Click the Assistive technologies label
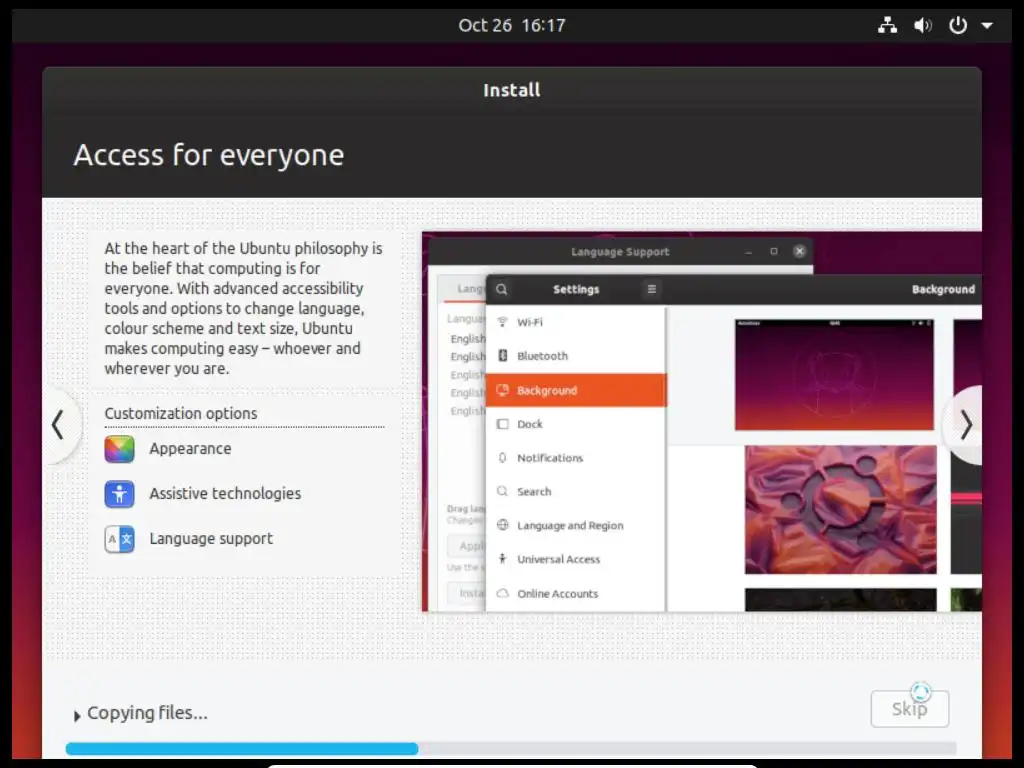This screenshot has height=768, width=1024. click(x=225, y=494)
